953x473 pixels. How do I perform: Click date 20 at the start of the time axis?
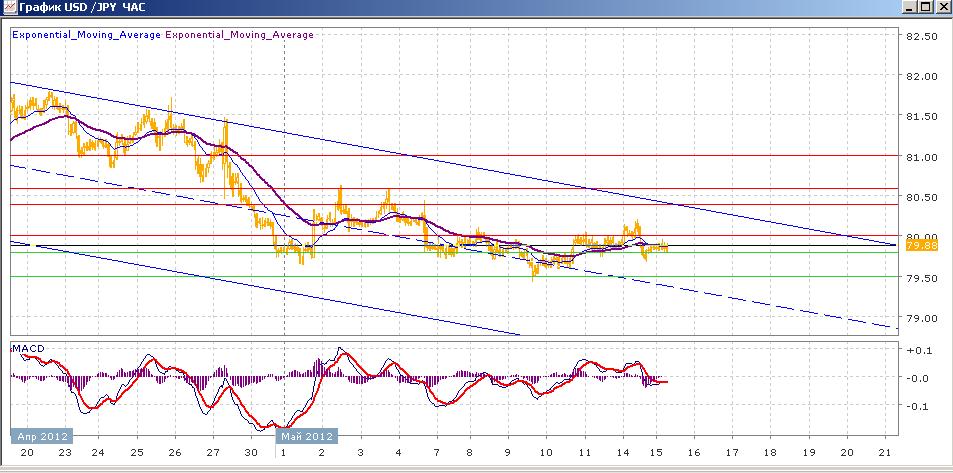[x=26, y=453]
